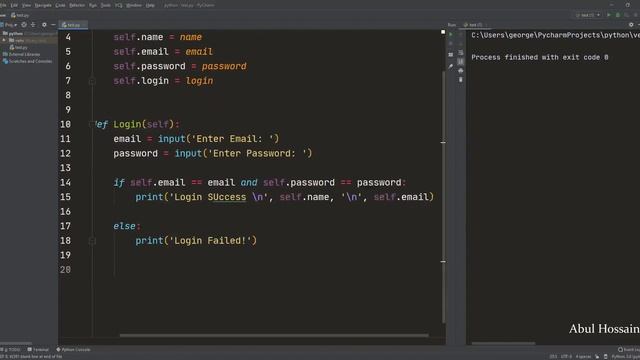Click on 'SUccess' underlined word in line 15
This screenshot has width=640, height=360.
[227, 197]
